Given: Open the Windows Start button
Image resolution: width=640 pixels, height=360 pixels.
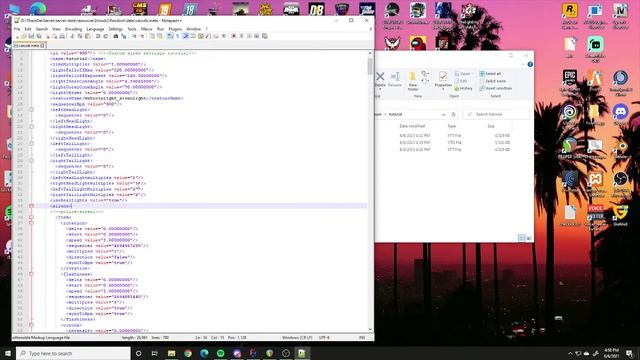Looking at the screenshot, I should coord(7,353).
